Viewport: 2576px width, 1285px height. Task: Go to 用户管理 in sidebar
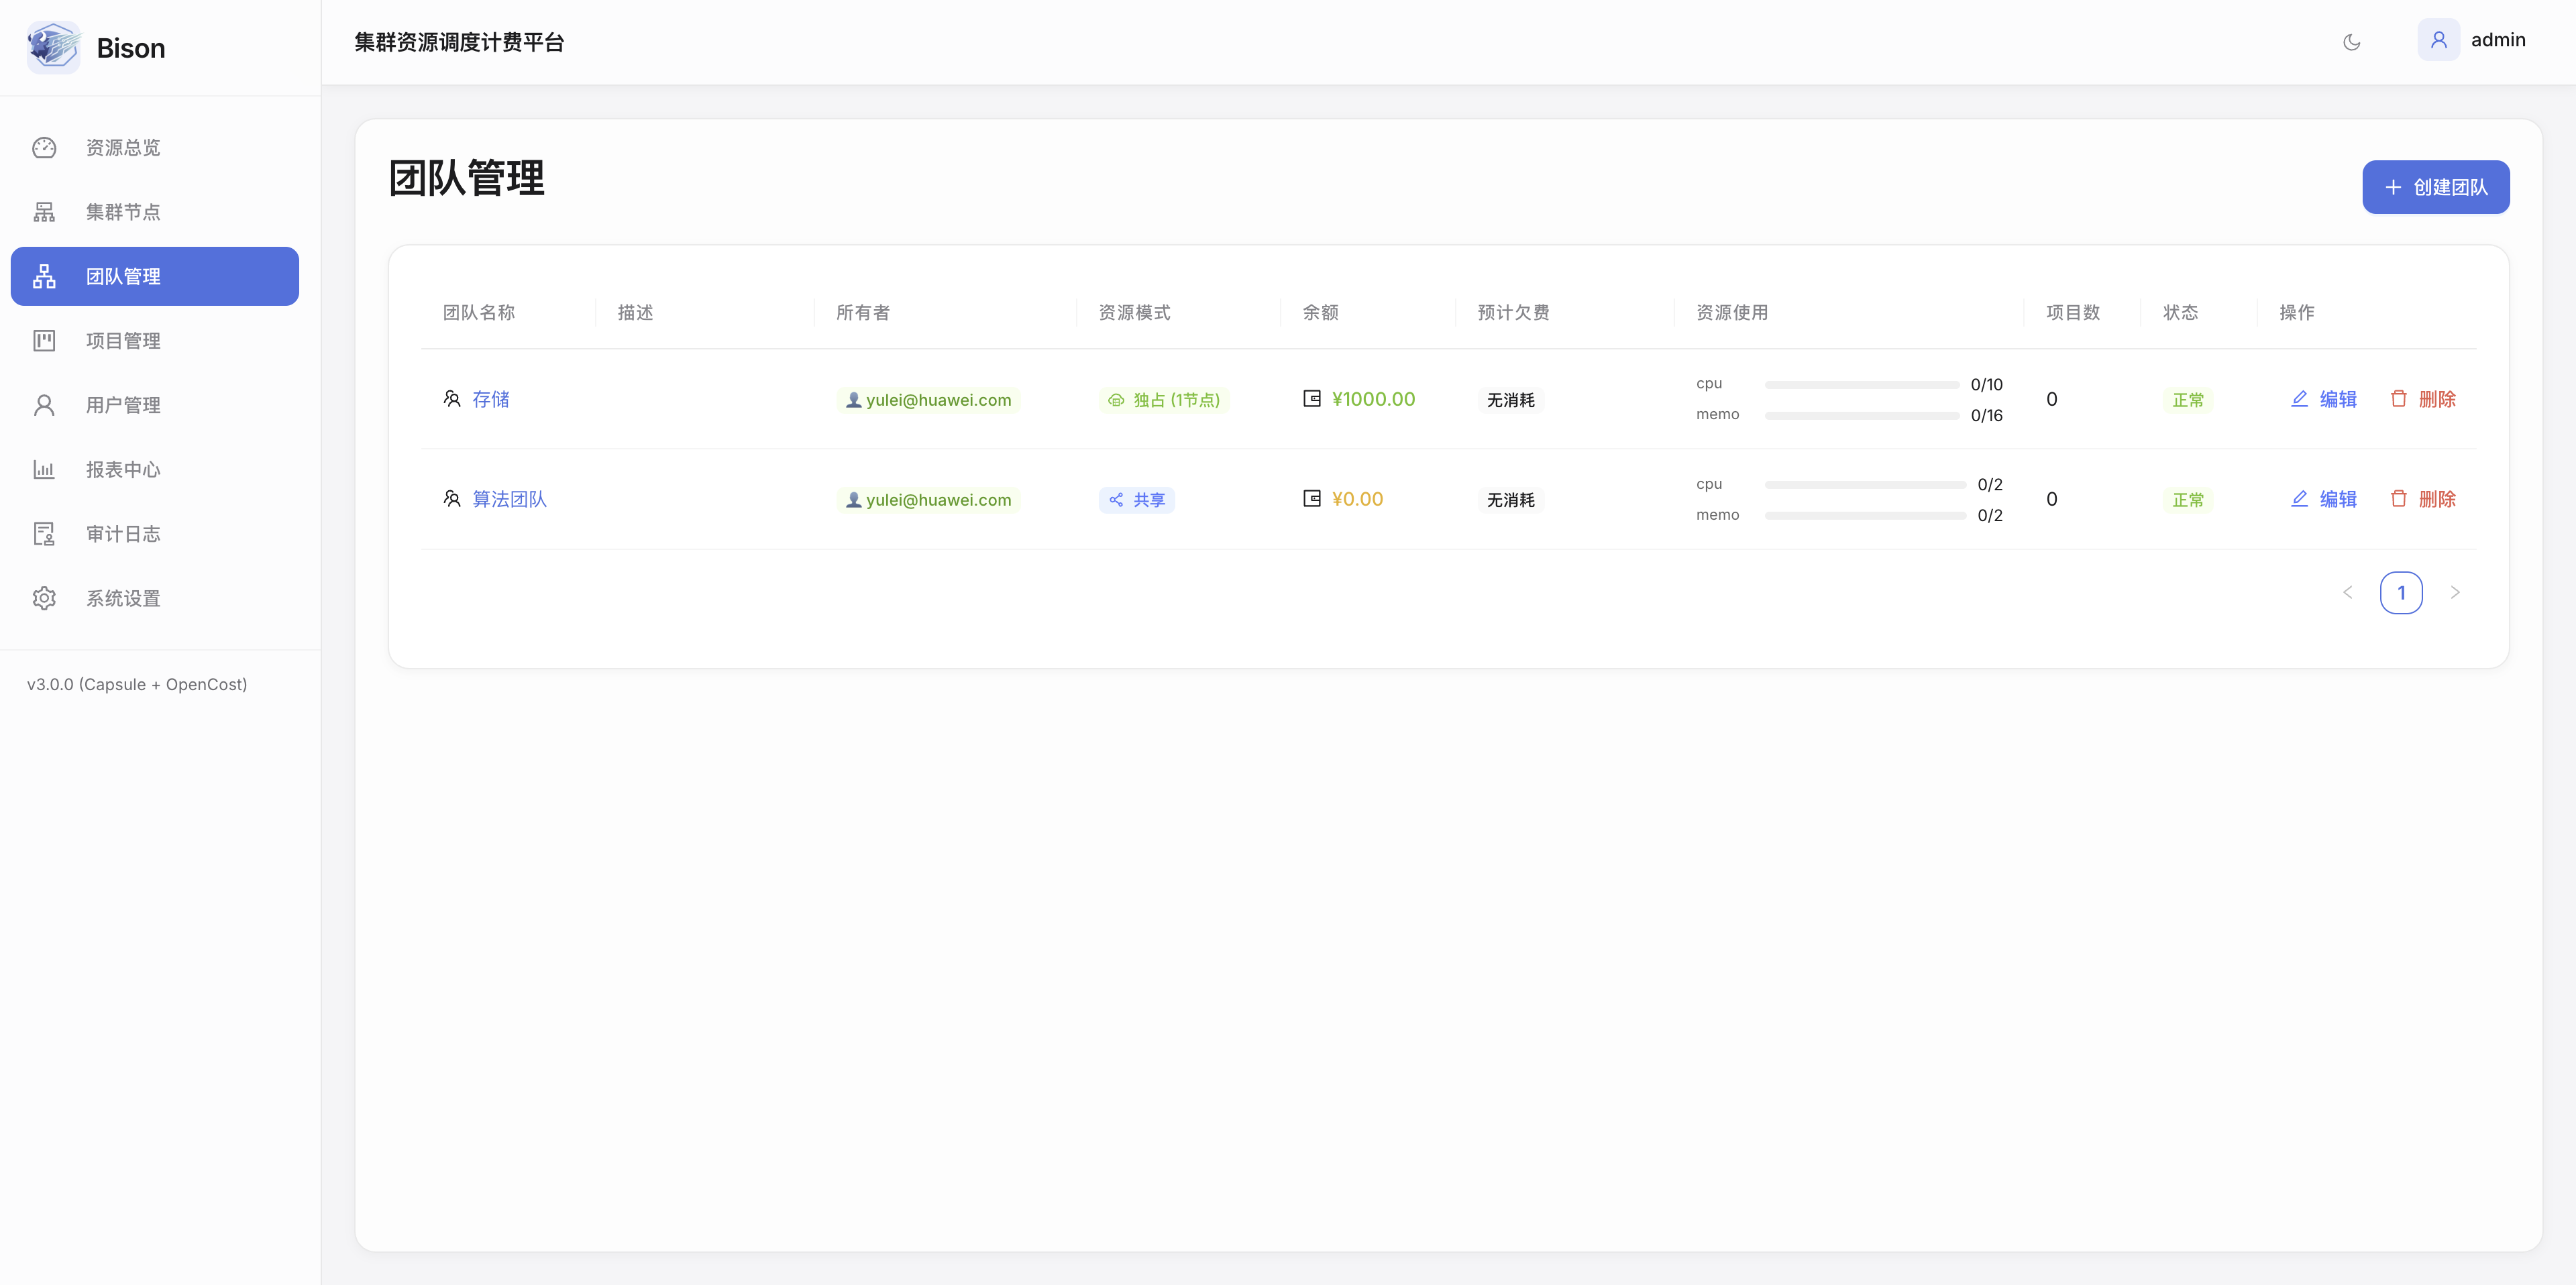(x=122, y=405)
